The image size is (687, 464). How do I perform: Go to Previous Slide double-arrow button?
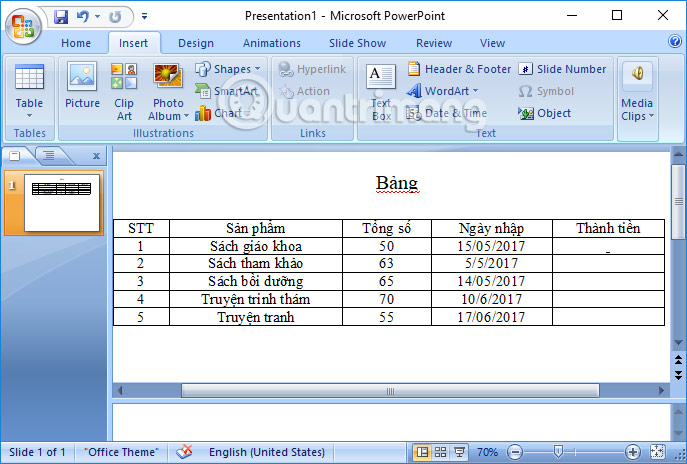tap(678, 360)
